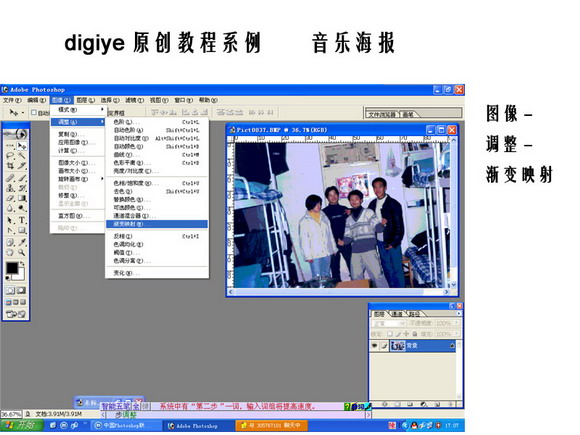Select the Zoom magnifier tool
Screen dimensions: 580x435
[22, 253]
